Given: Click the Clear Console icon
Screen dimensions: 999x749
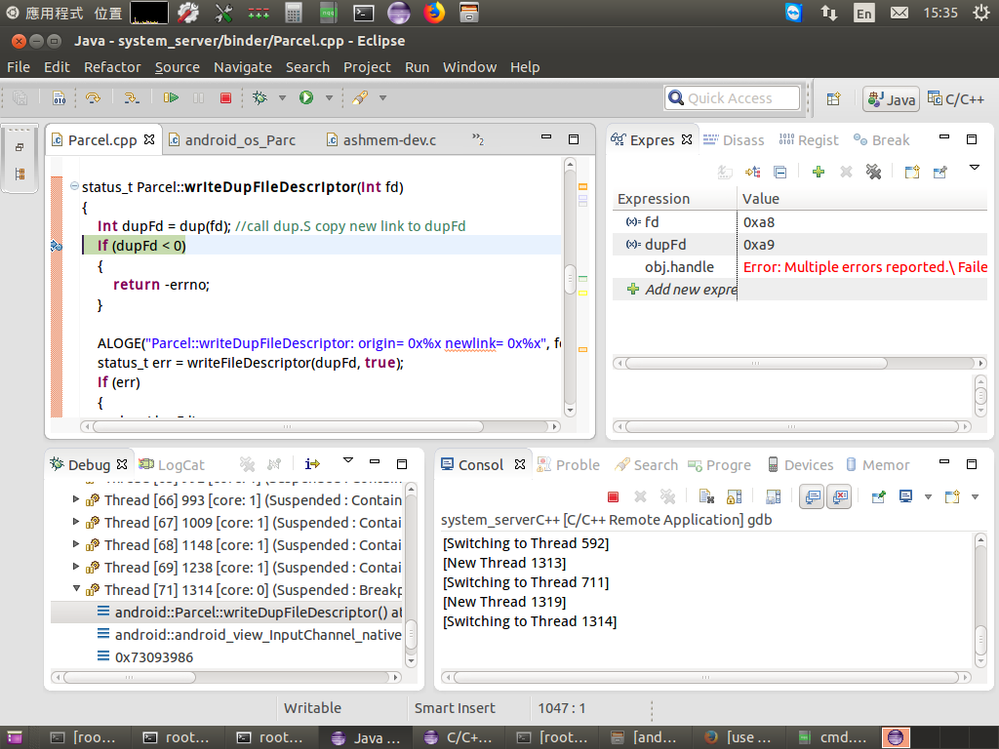Looking at the screenshot, I should tap(706, 497).
